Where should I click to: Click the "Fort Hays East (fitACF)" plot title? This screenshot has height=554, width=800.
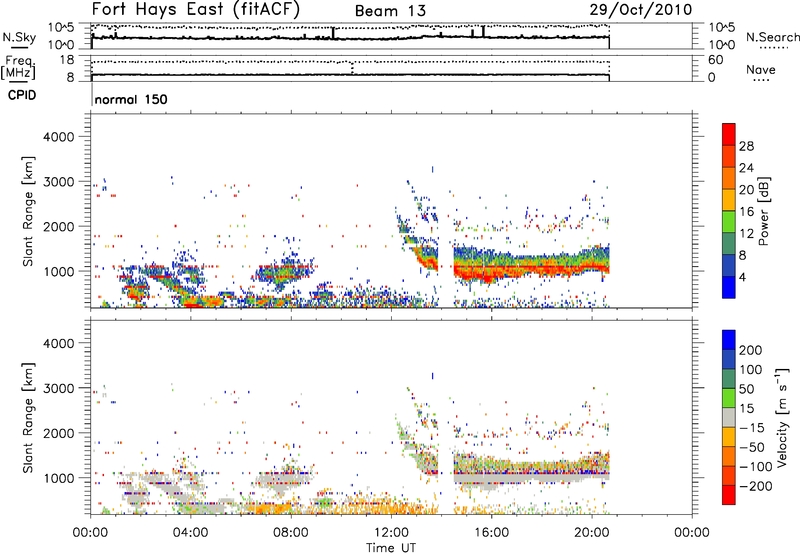(196, 10)
